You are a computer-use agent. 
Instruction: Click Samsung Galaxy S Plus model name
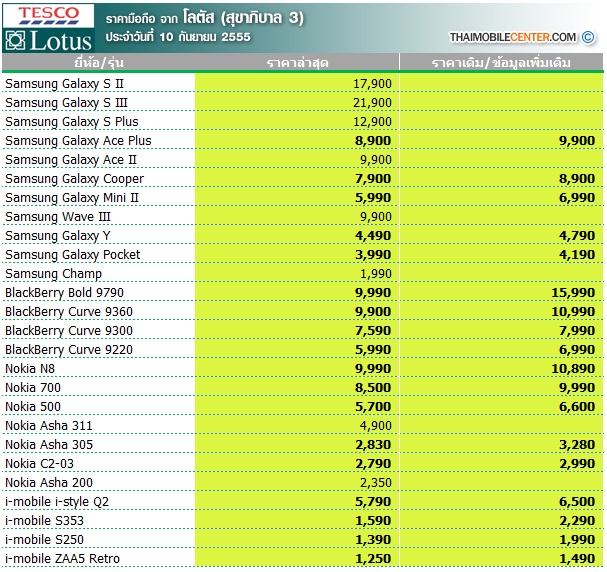click(72, 122)
